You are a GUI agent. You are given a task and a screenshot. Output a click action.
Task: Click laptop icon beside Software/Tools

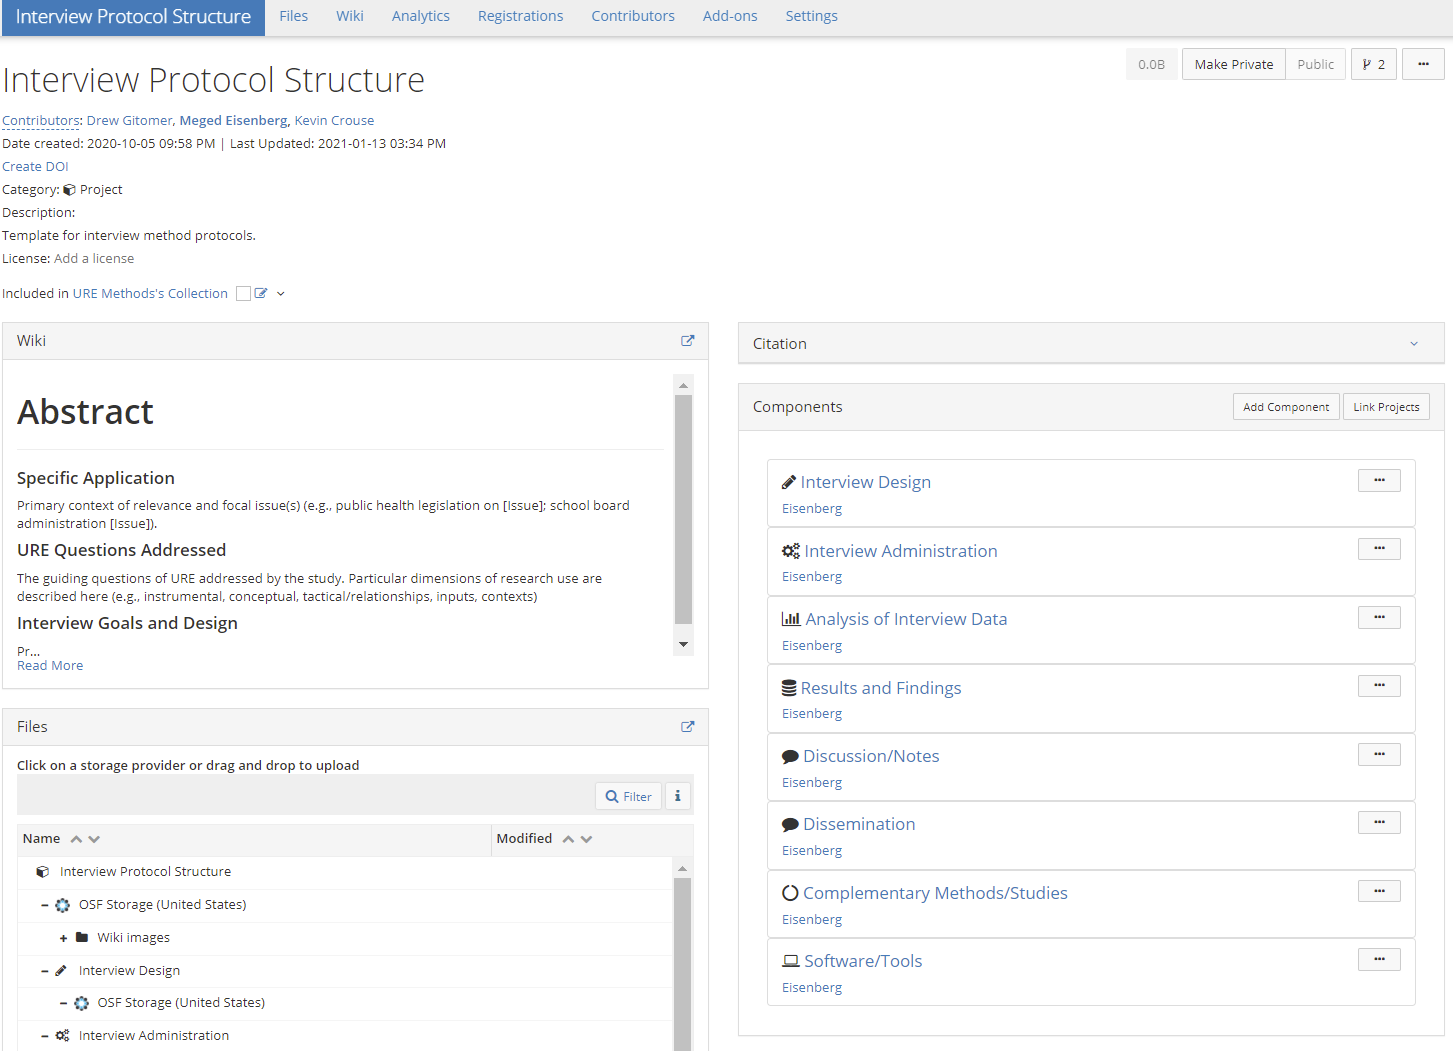point(791,961)
